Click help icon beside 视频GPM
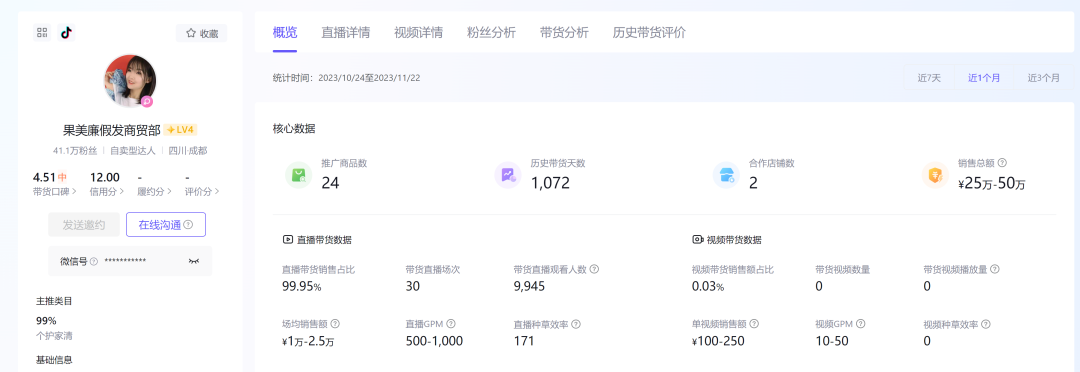This screenshot has width=1080, height=372. coord(861,324)
